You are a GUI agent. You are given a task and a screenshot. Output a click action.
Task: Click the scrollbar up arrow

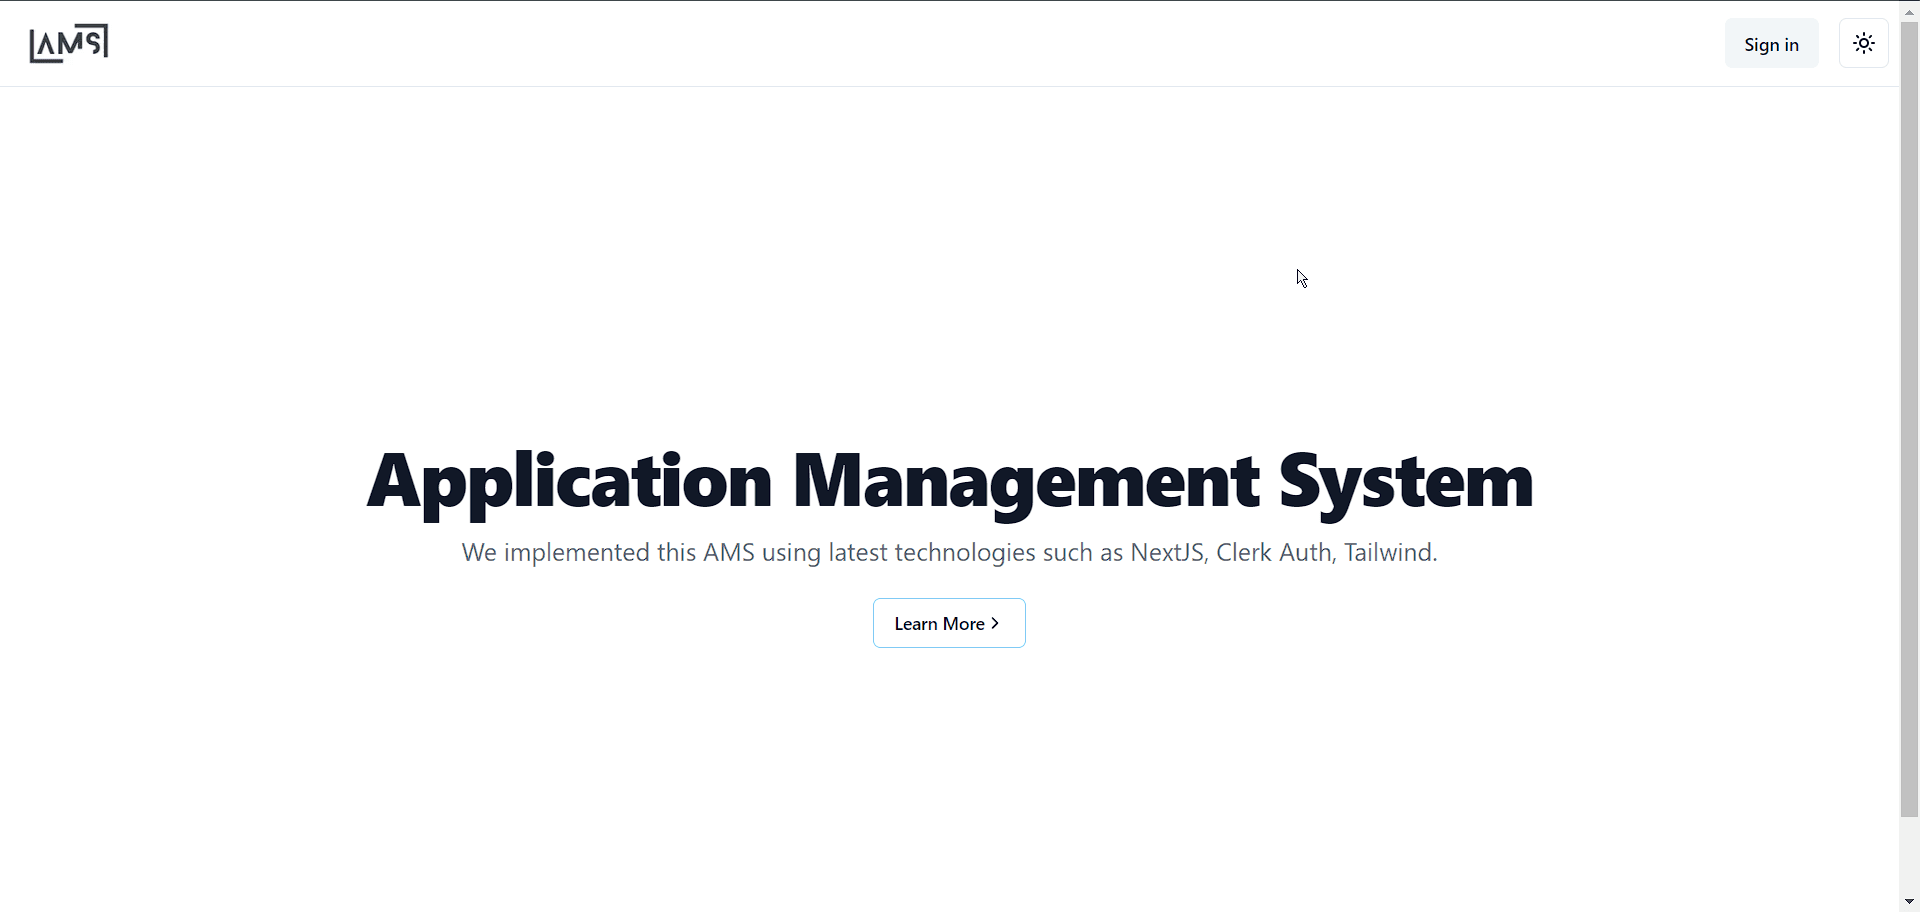[1909, 10]
